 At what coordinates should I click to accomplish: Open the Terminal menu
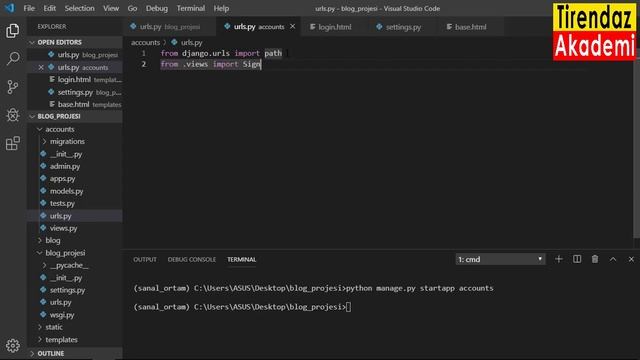[191, 8]
